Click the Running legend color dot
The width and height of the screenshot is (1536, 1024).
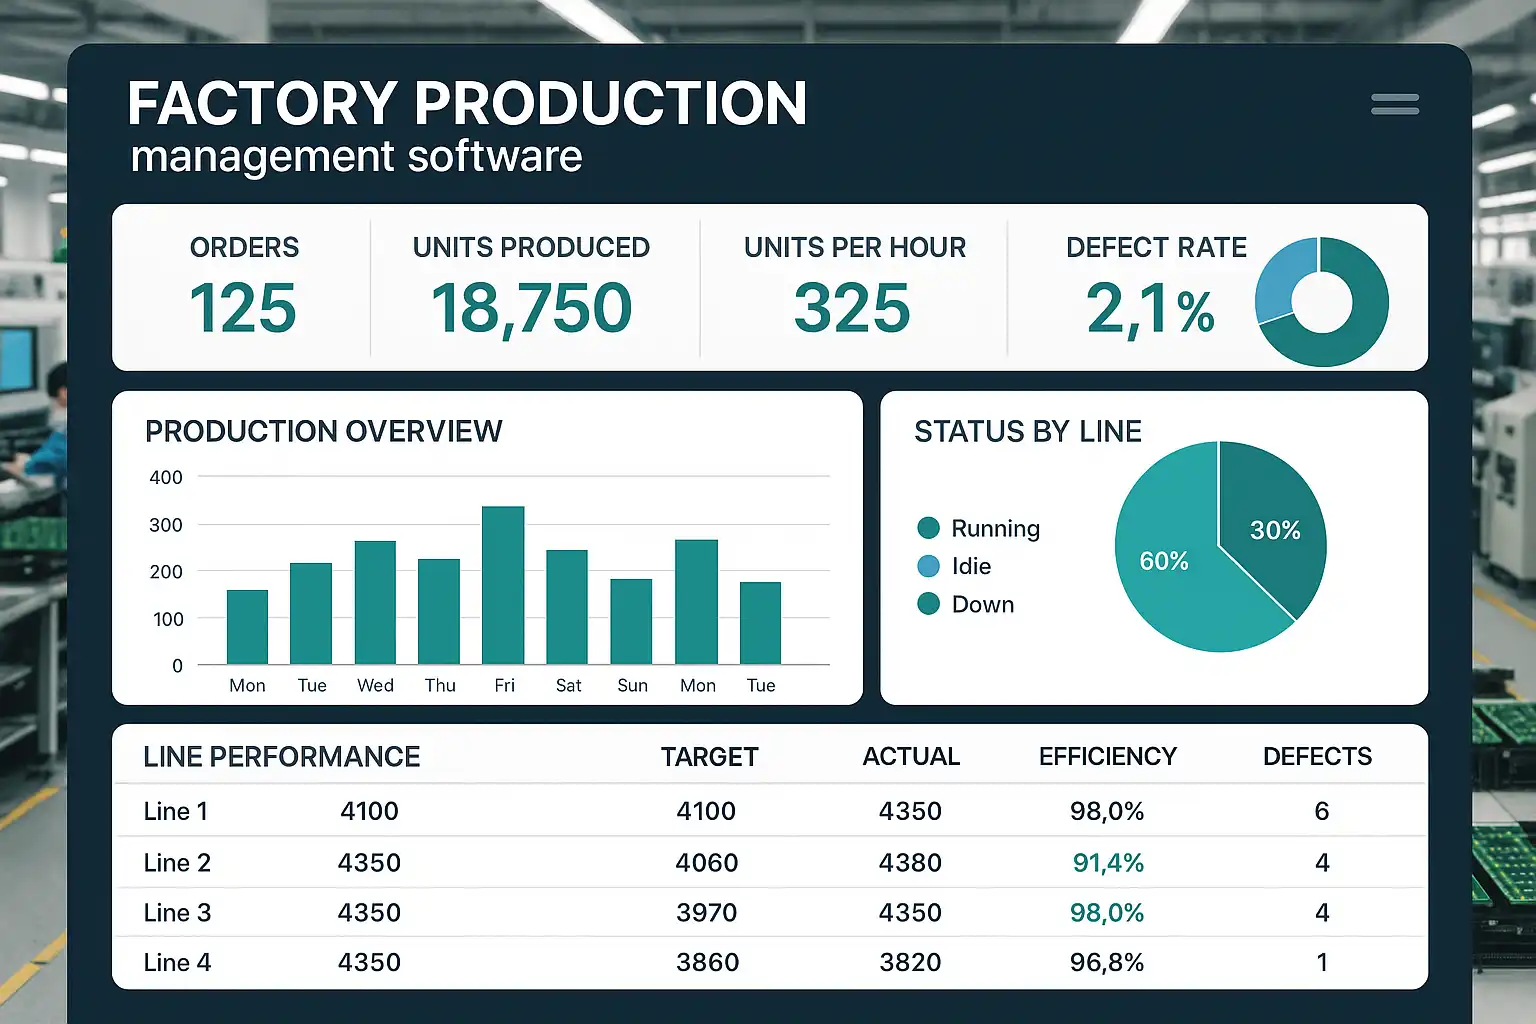928,528
